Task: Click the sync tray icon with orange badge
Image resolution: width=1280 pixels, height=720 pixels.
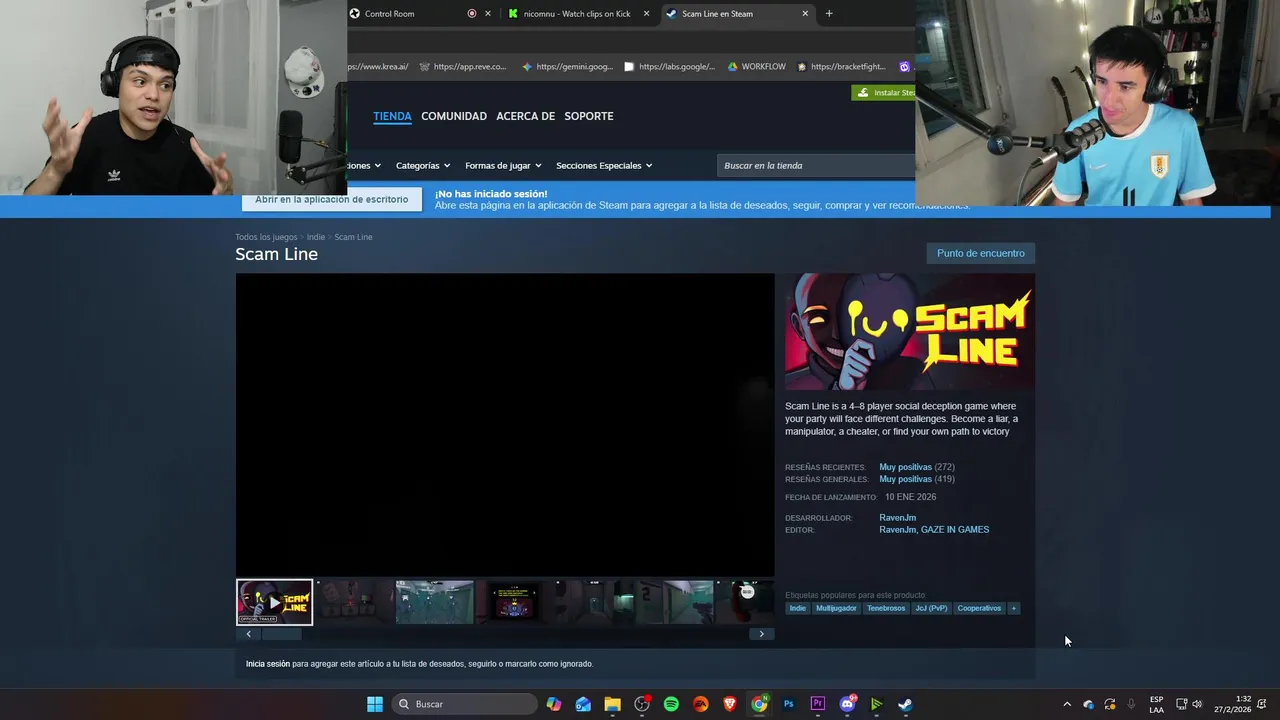Action: click(x=1109, y=704)
